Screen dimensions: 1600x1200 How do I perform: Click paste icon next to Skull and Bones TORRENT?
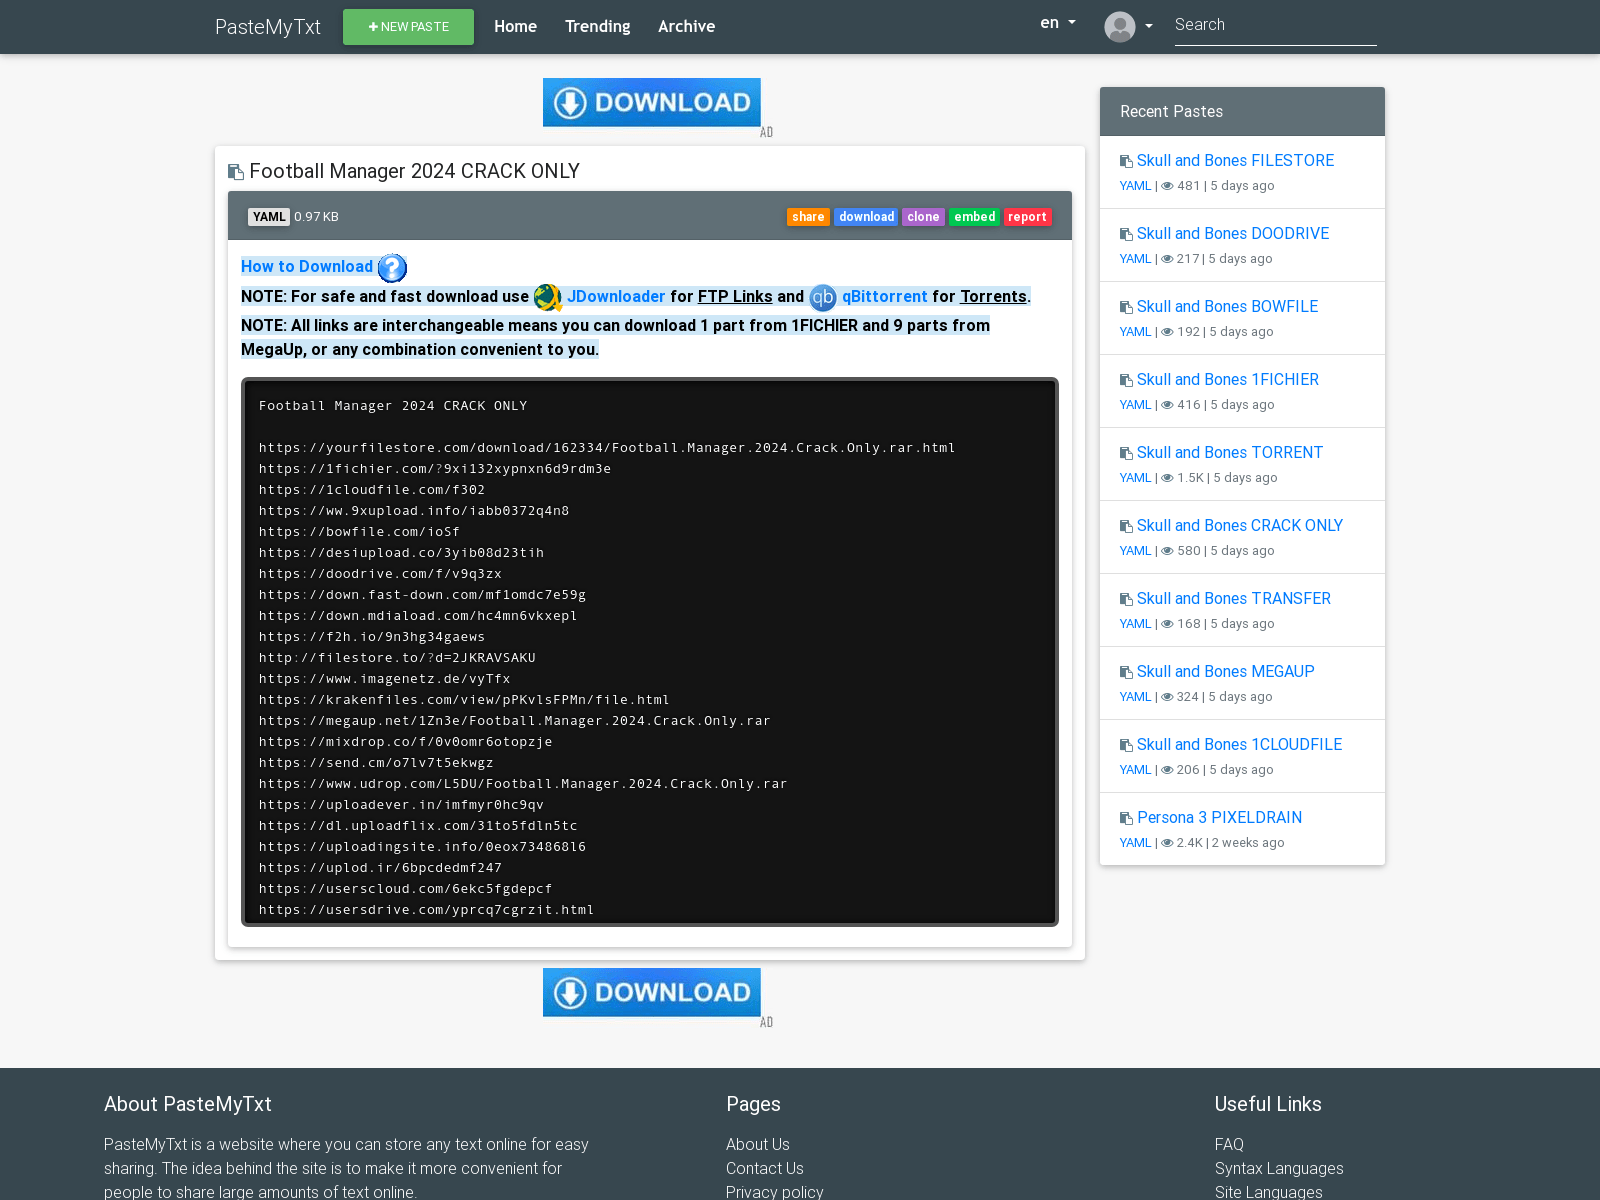1126,454
